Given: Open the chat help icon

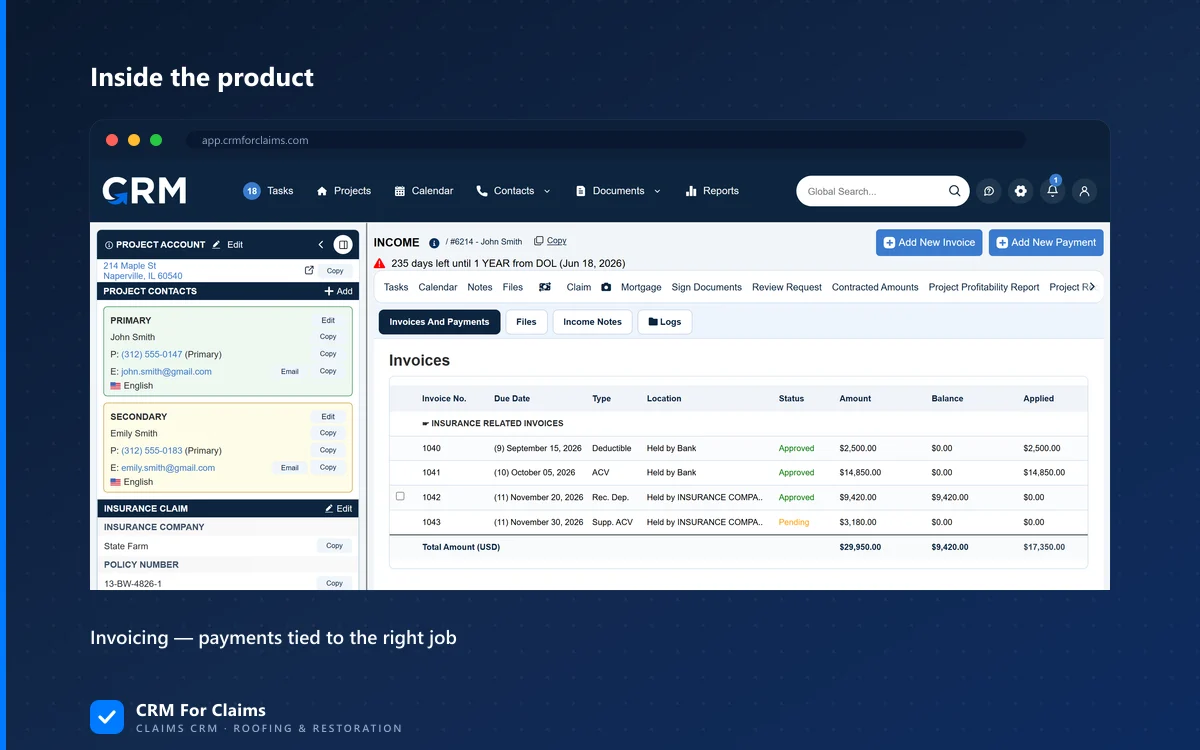Looking at the screenshot, I should coord(989,191).
